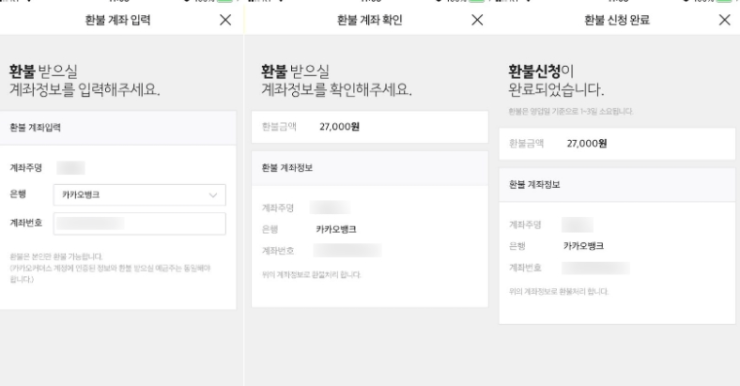
Task: Click 환불금액 label on confirmation screen
Action: (279, 126)
